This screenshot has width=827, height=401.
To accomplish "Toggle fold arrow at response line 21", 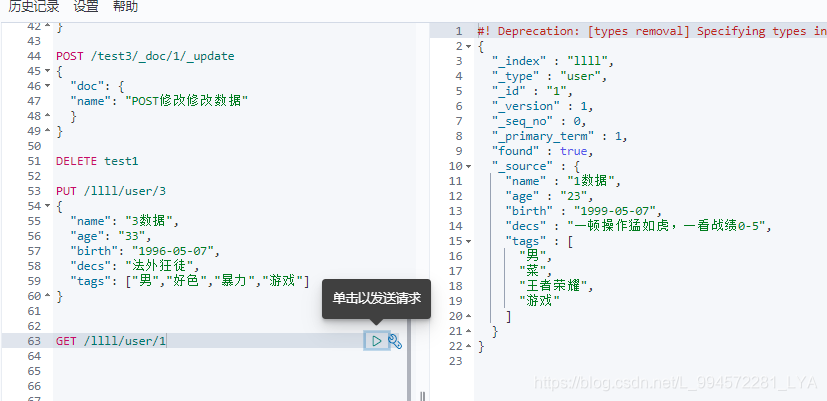I will 468,331.
